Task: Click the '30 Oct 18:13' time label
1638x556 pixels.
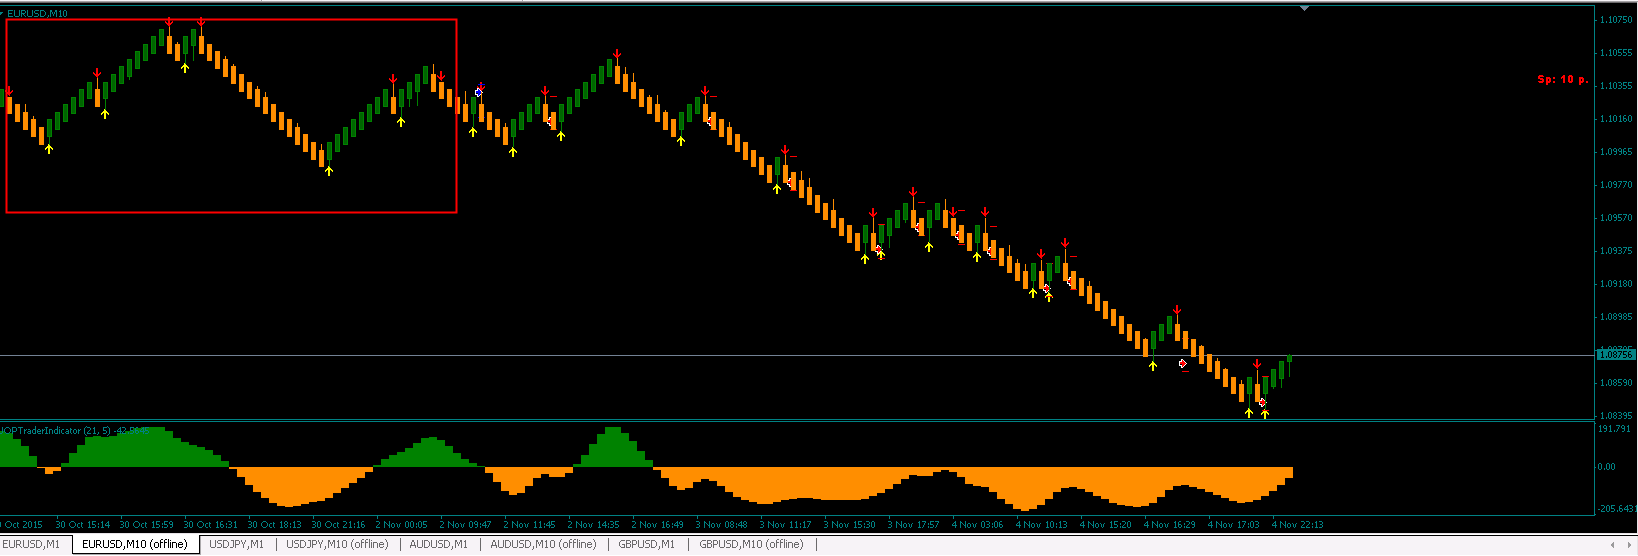Action: click(275, 524)
